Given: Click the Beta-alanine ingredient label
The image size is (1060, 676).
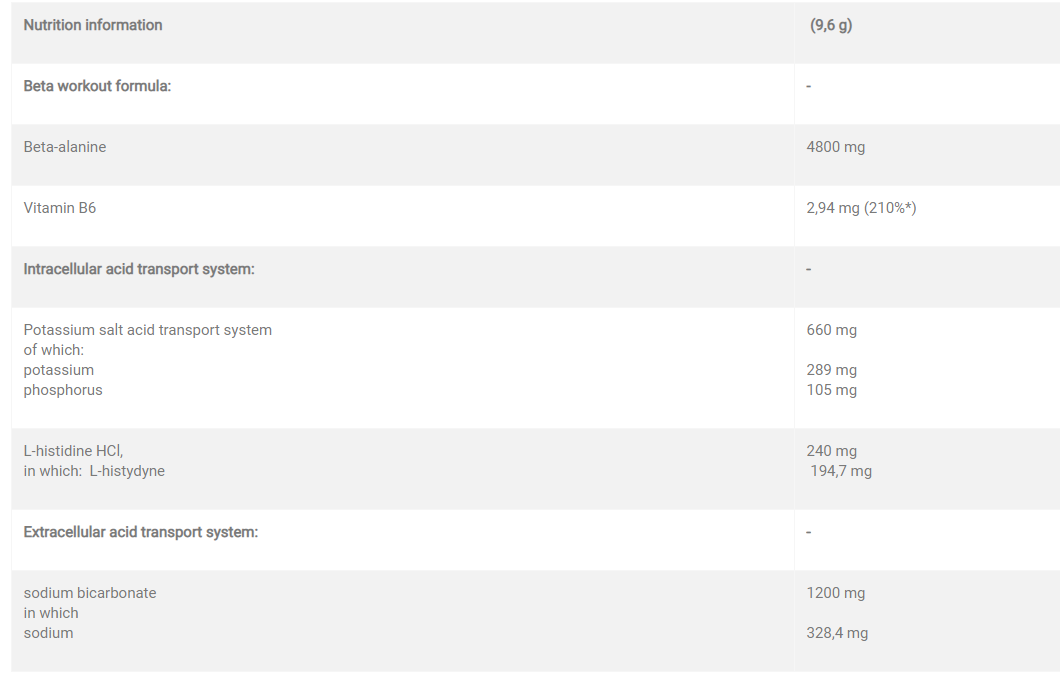Looking at the screenshot, I should (x=65, y=147).
